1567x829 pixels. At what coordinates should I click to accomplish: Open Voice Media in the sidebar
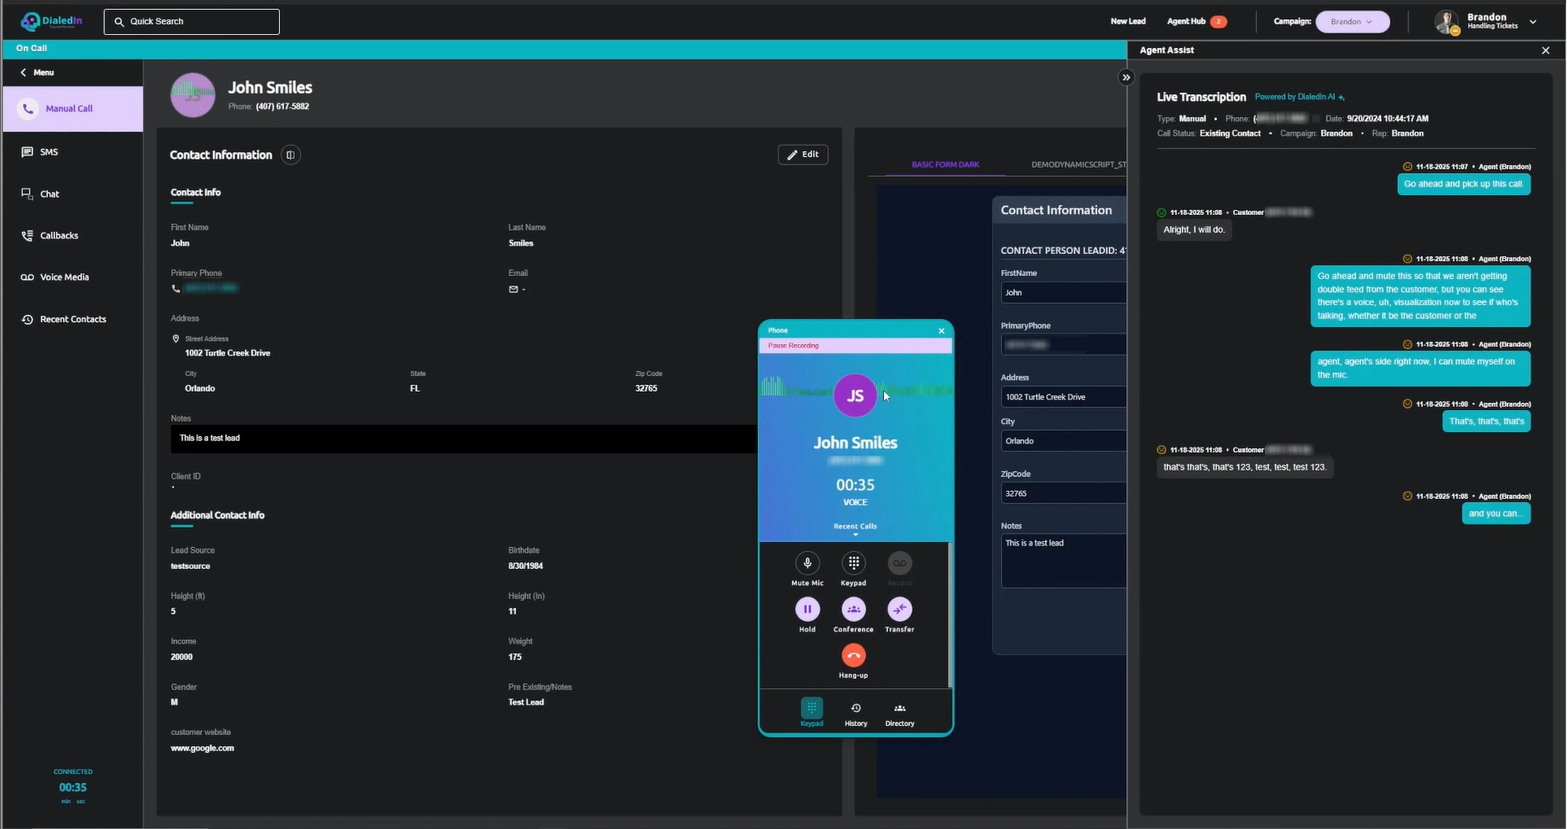pos(64,277)
